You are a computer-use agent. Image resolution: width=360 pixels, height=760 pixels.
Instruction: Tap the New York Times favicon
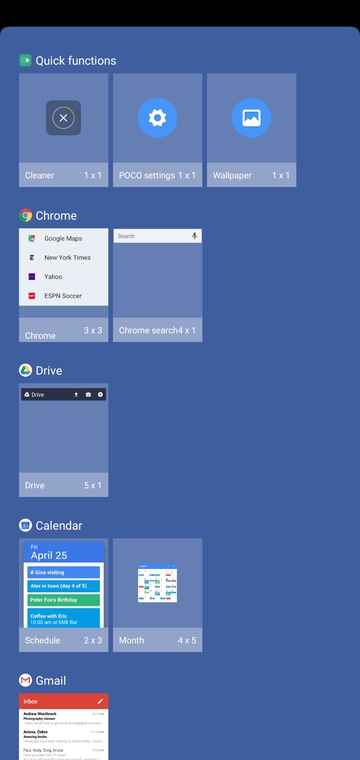(32, 257)
